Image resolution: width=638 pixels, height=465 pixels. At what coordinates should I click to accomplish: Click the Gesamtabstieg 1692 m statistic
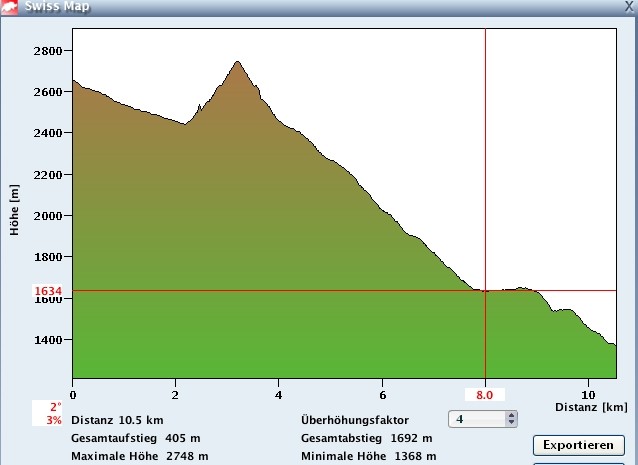366,438
